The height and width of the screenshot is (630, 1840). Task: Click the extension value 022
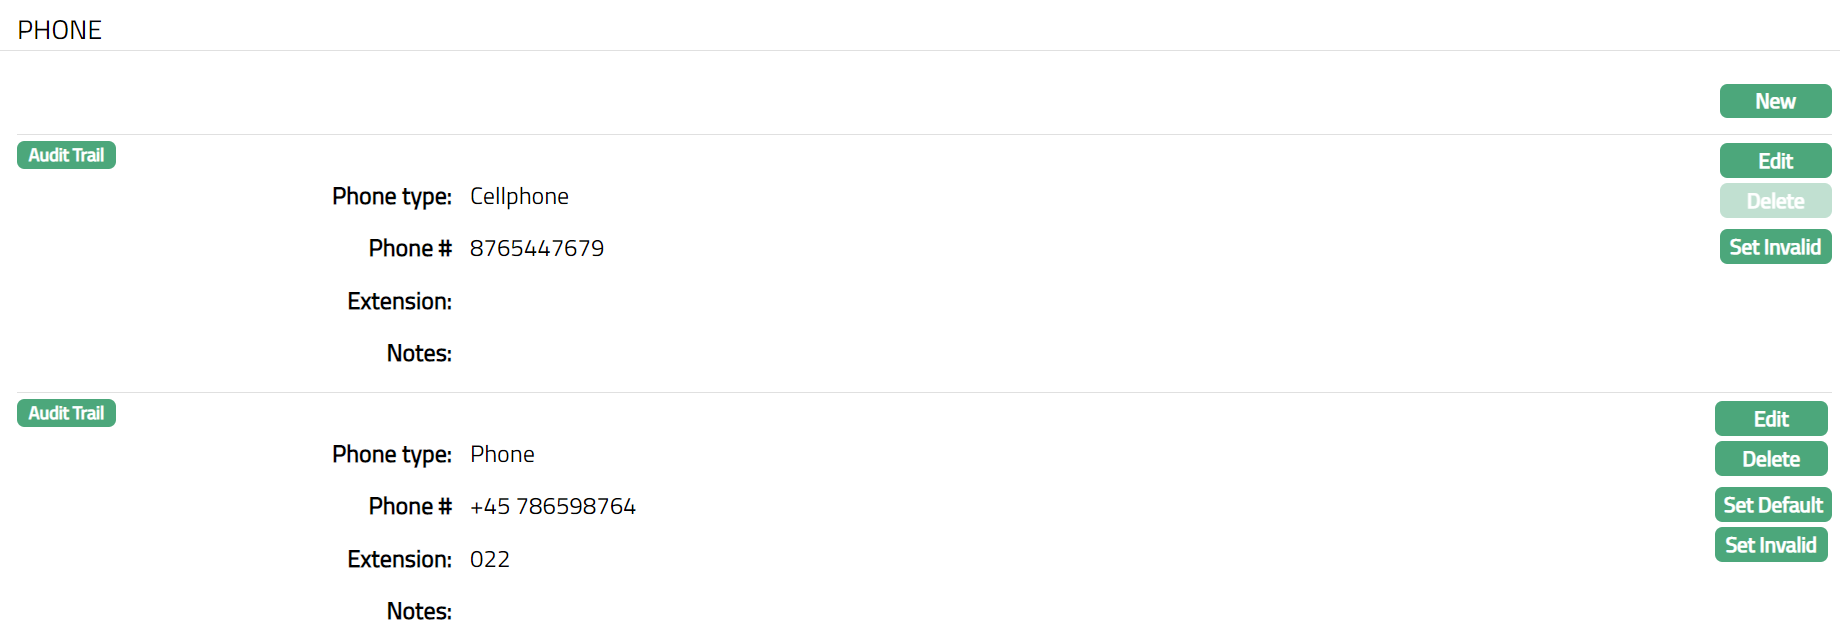click(x=490, y=559)
